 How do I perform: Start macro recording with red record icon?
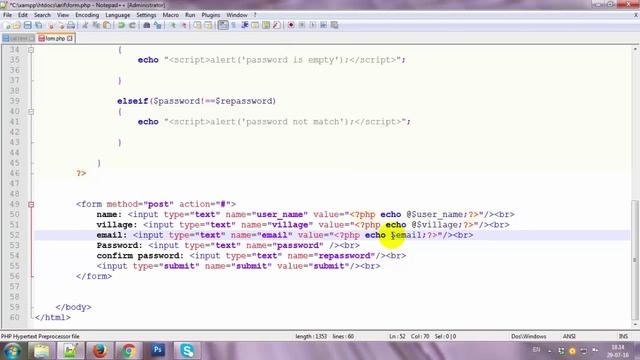tap(291, 25)
